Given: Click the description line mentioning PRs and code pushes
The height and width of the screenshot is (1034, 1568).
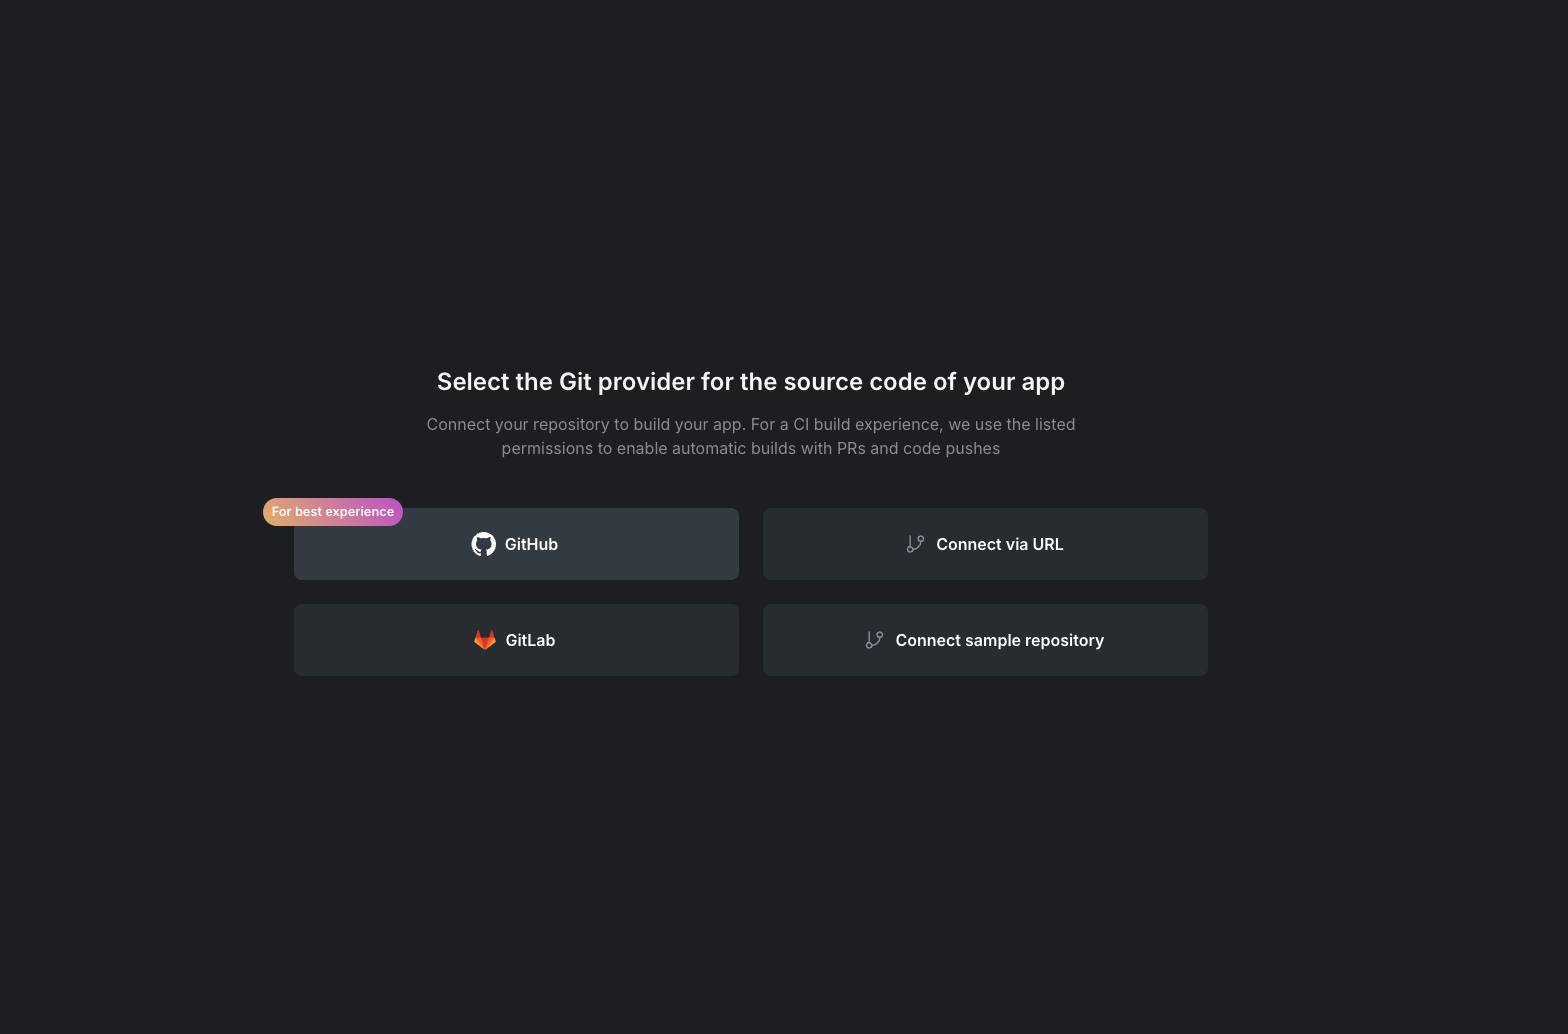Looking at the screenshot, I should tap(750, 448).
